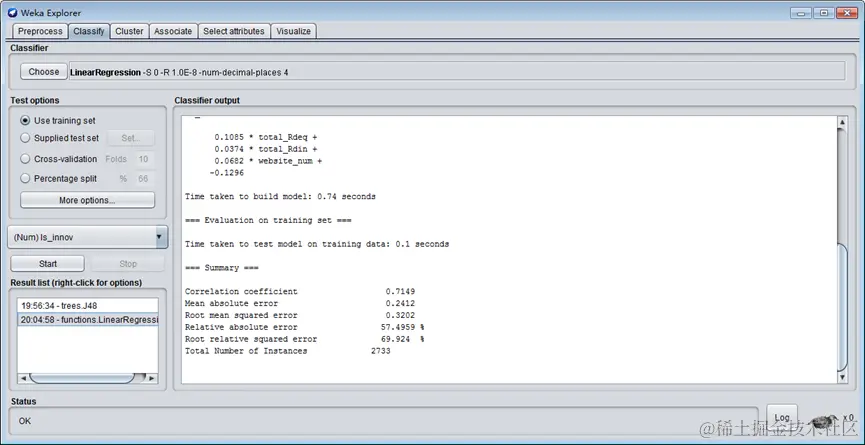Click the LinearRegression classifier options field

coord(457,72)
